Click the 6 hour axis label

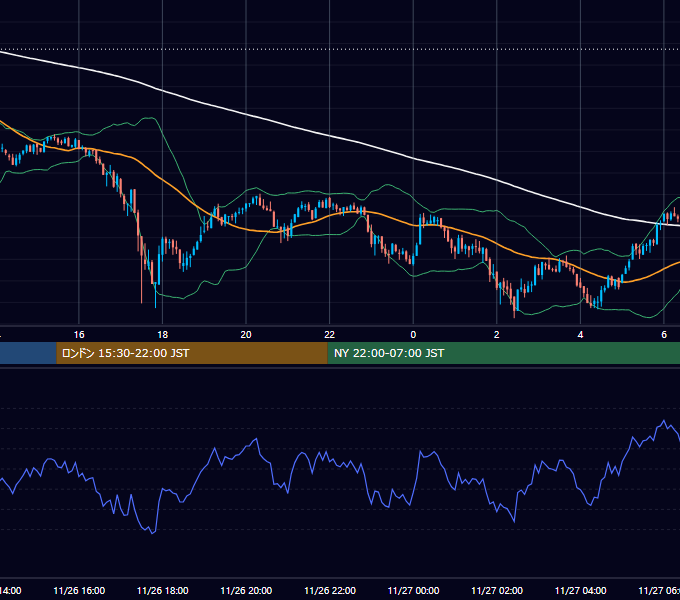tap(664, 335)
